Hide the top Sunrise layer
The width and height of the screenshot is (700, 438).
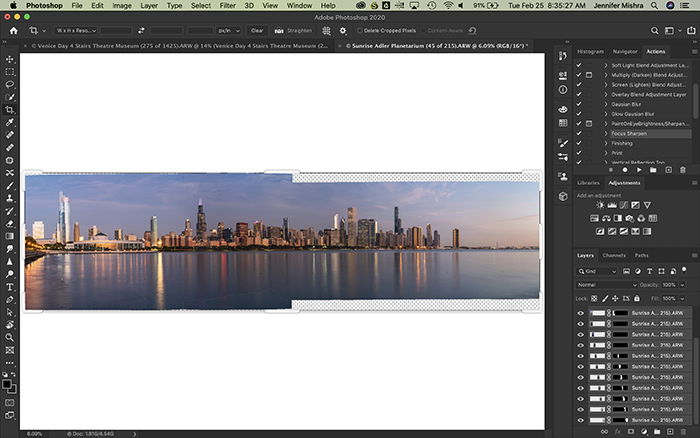pyautogui.click(x=581, y=313)
